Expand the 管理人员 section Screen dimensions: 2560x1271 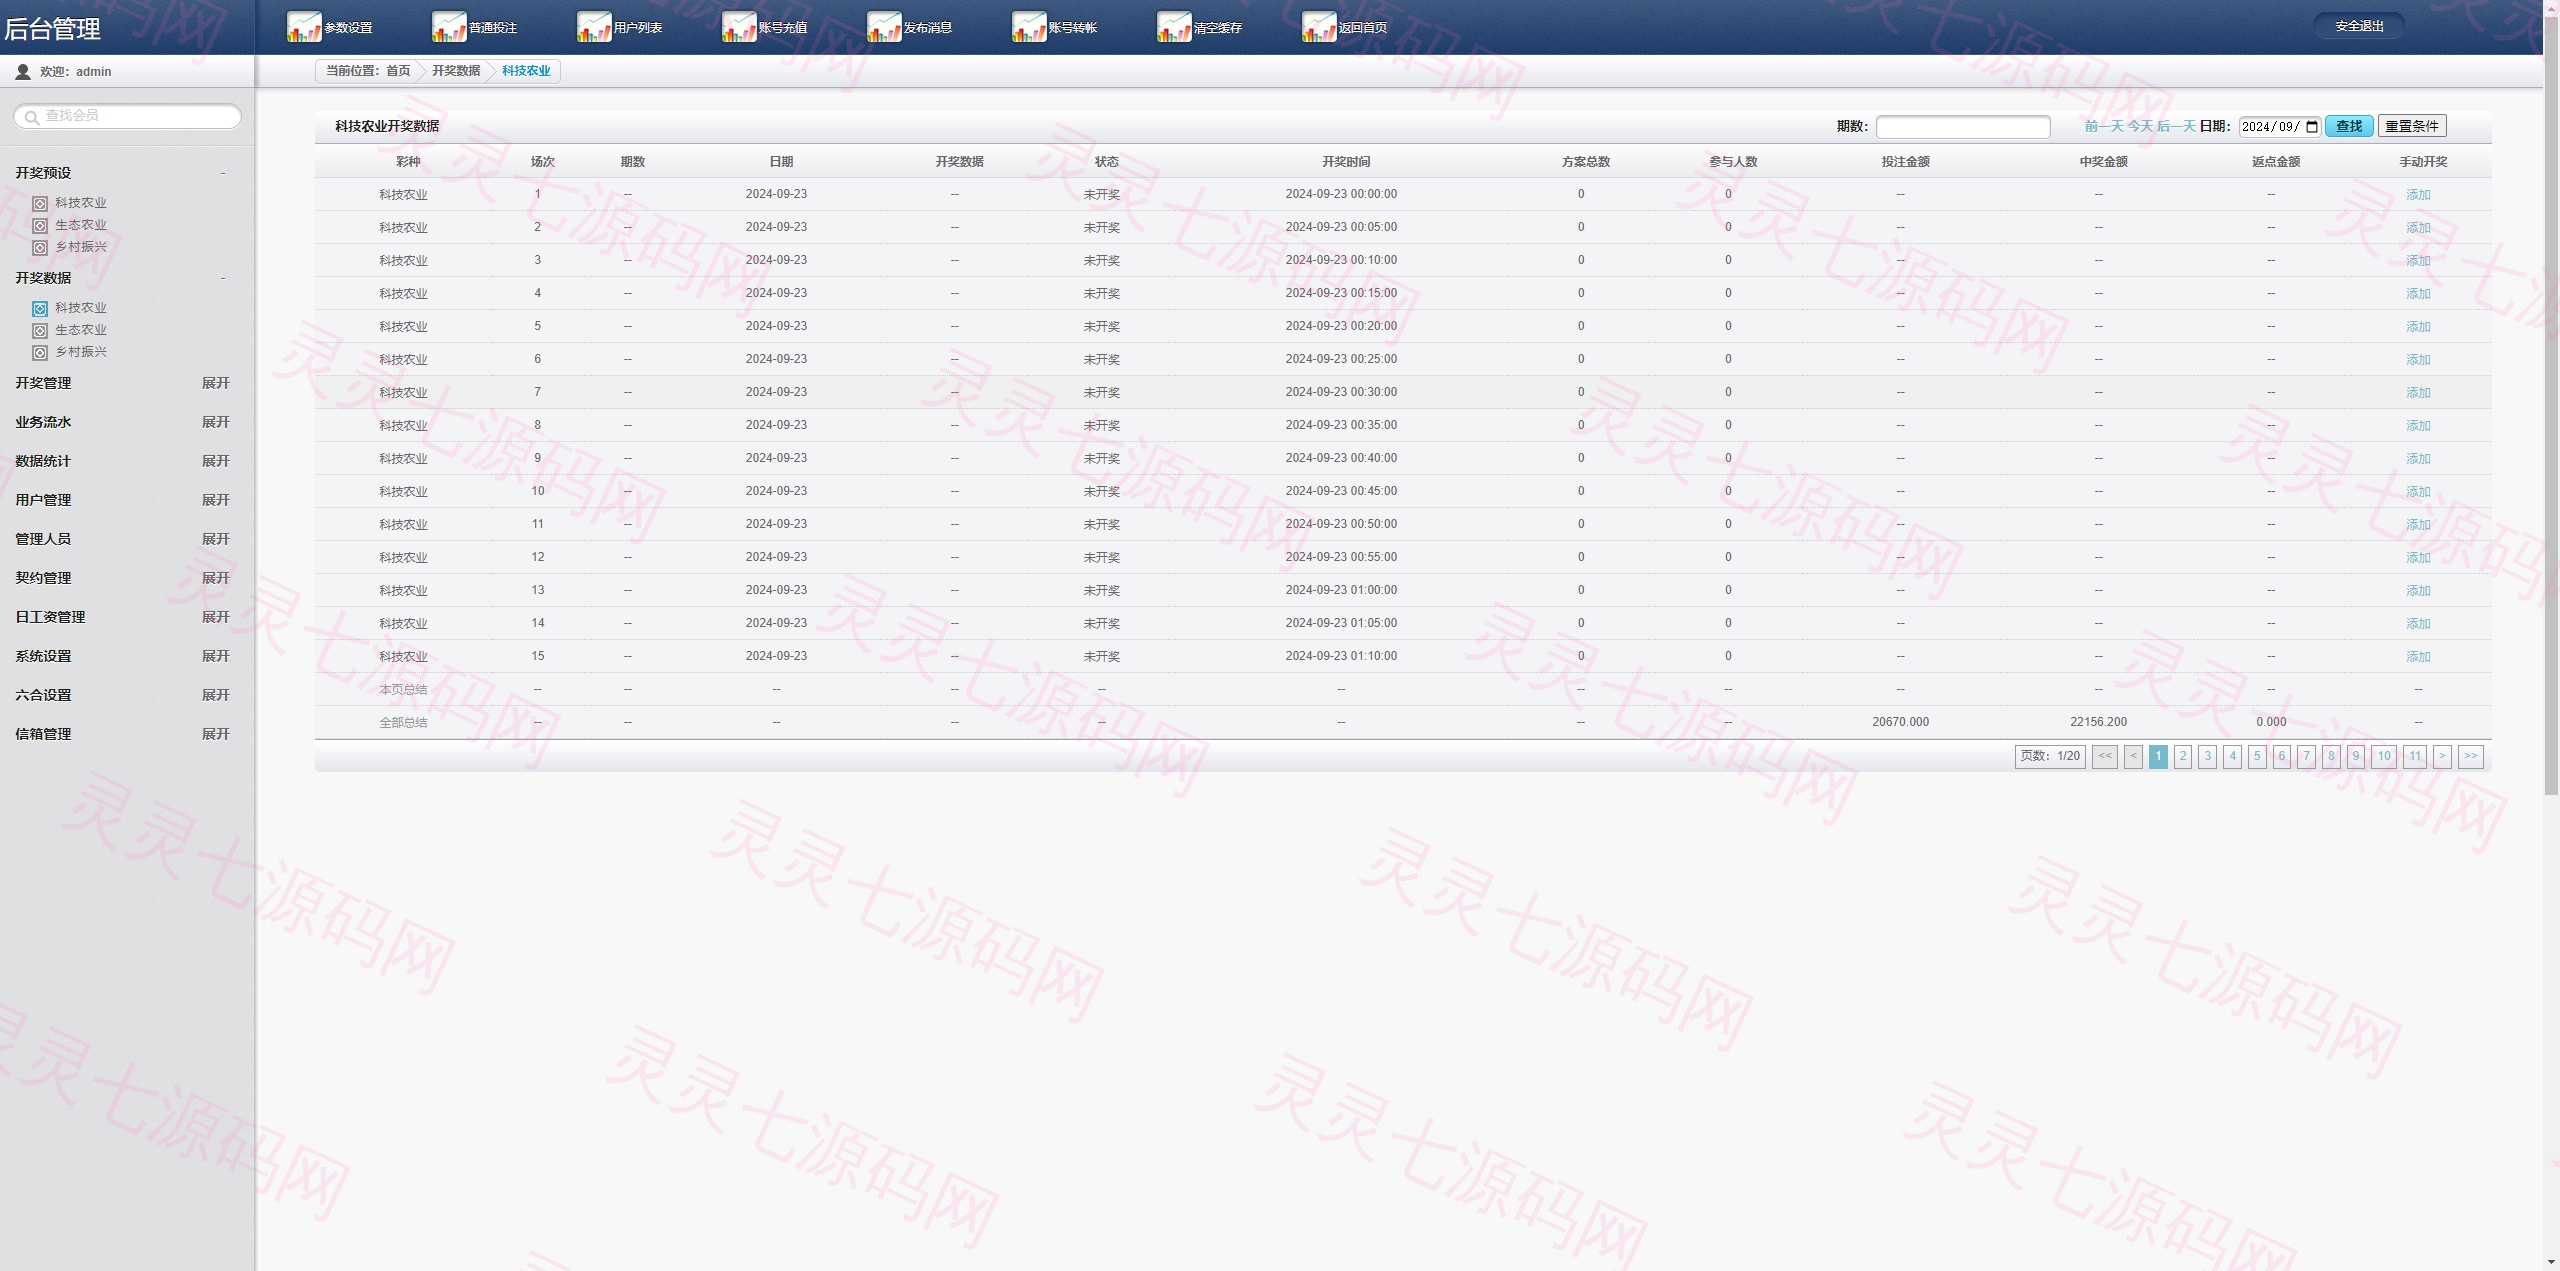(216, 539)
